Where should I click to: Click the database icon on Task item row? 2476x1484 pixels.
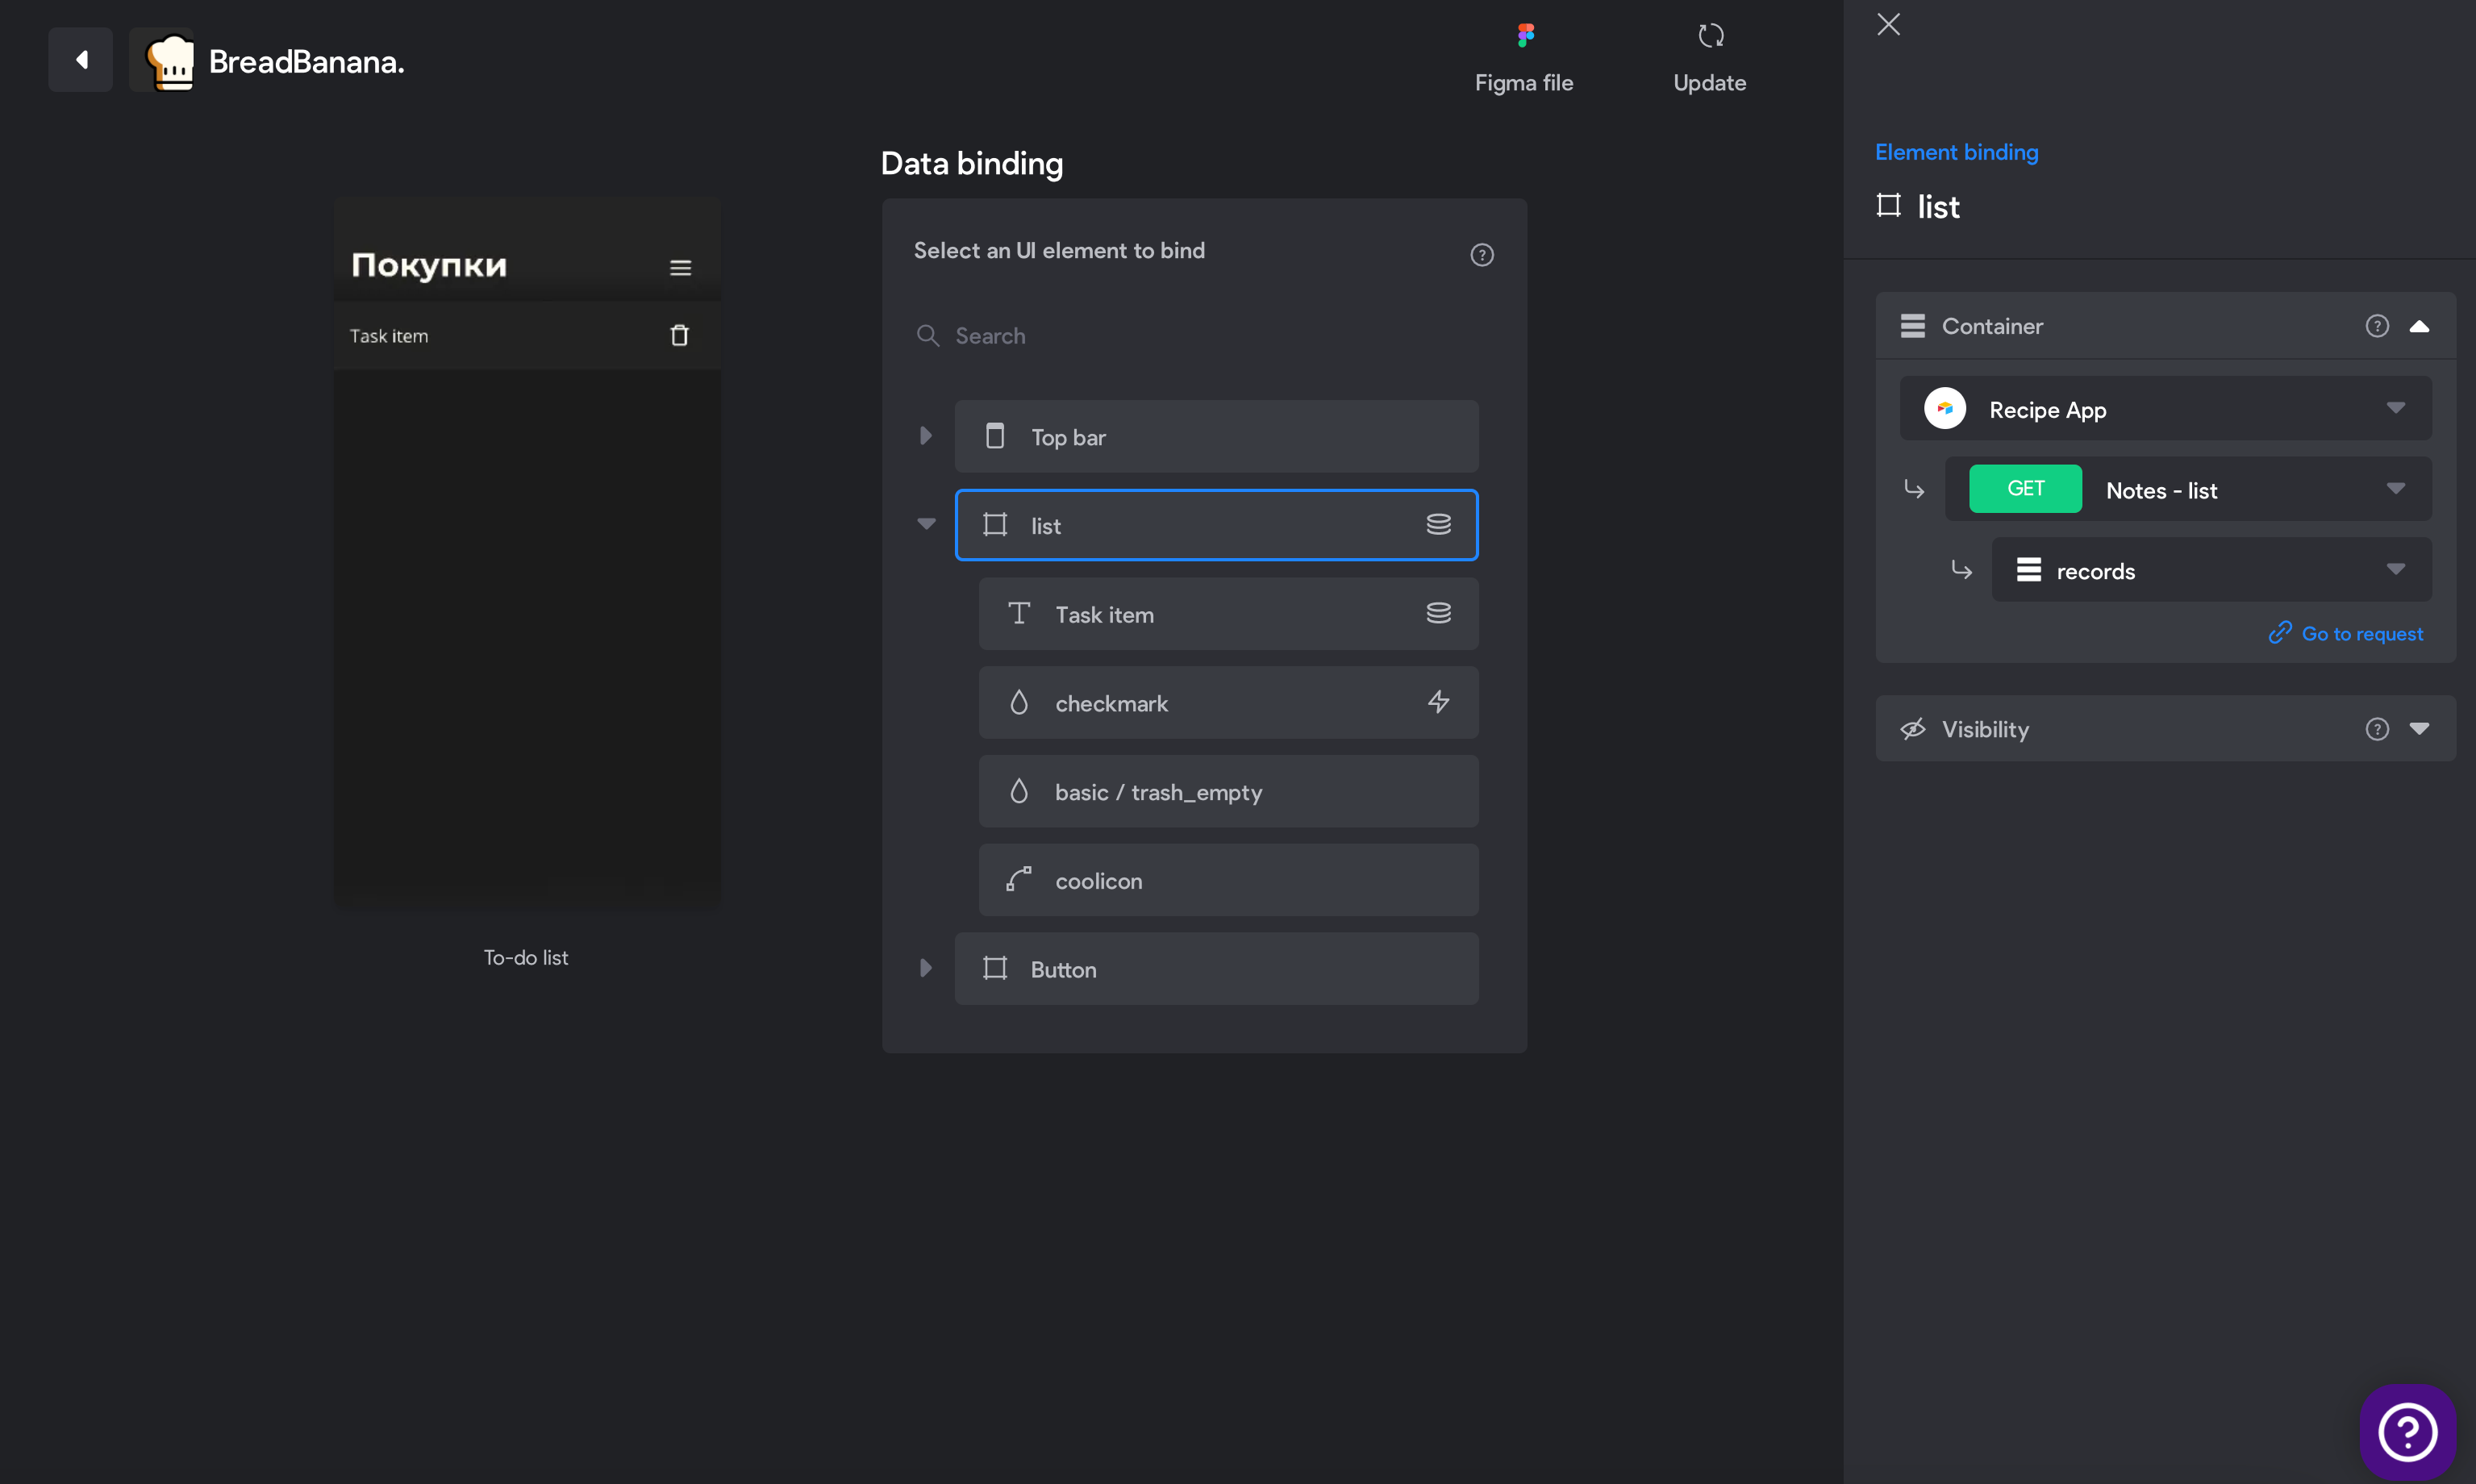pyautogui.click(x=1438, y=613)
